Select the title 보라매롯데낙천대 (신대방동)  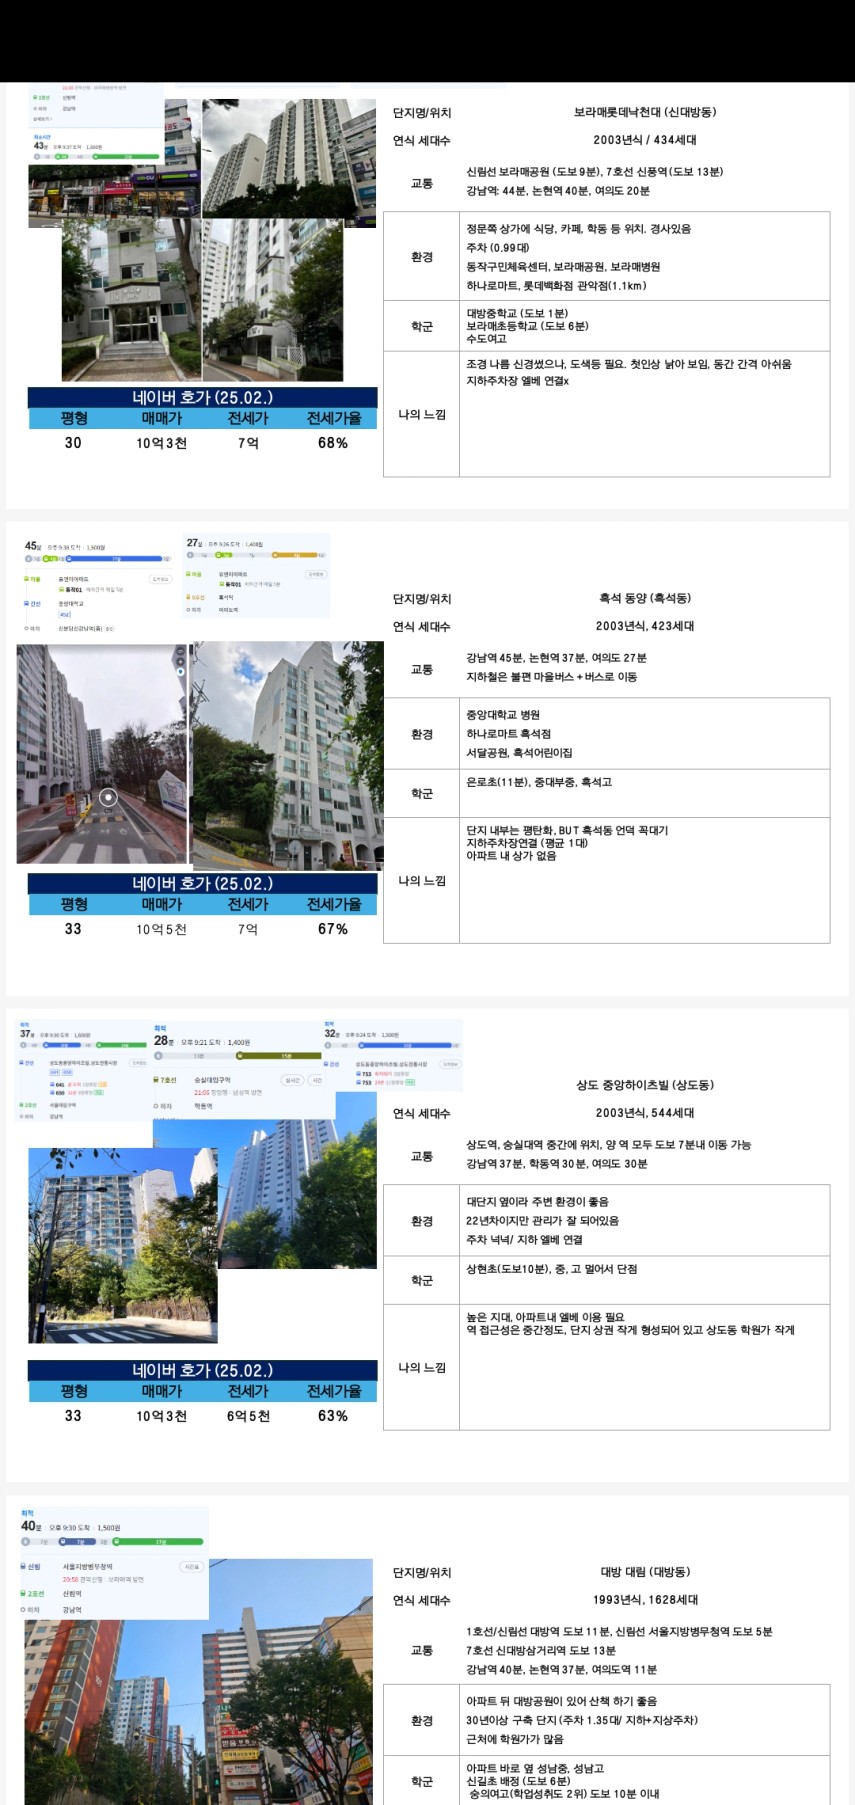point(645,112)
